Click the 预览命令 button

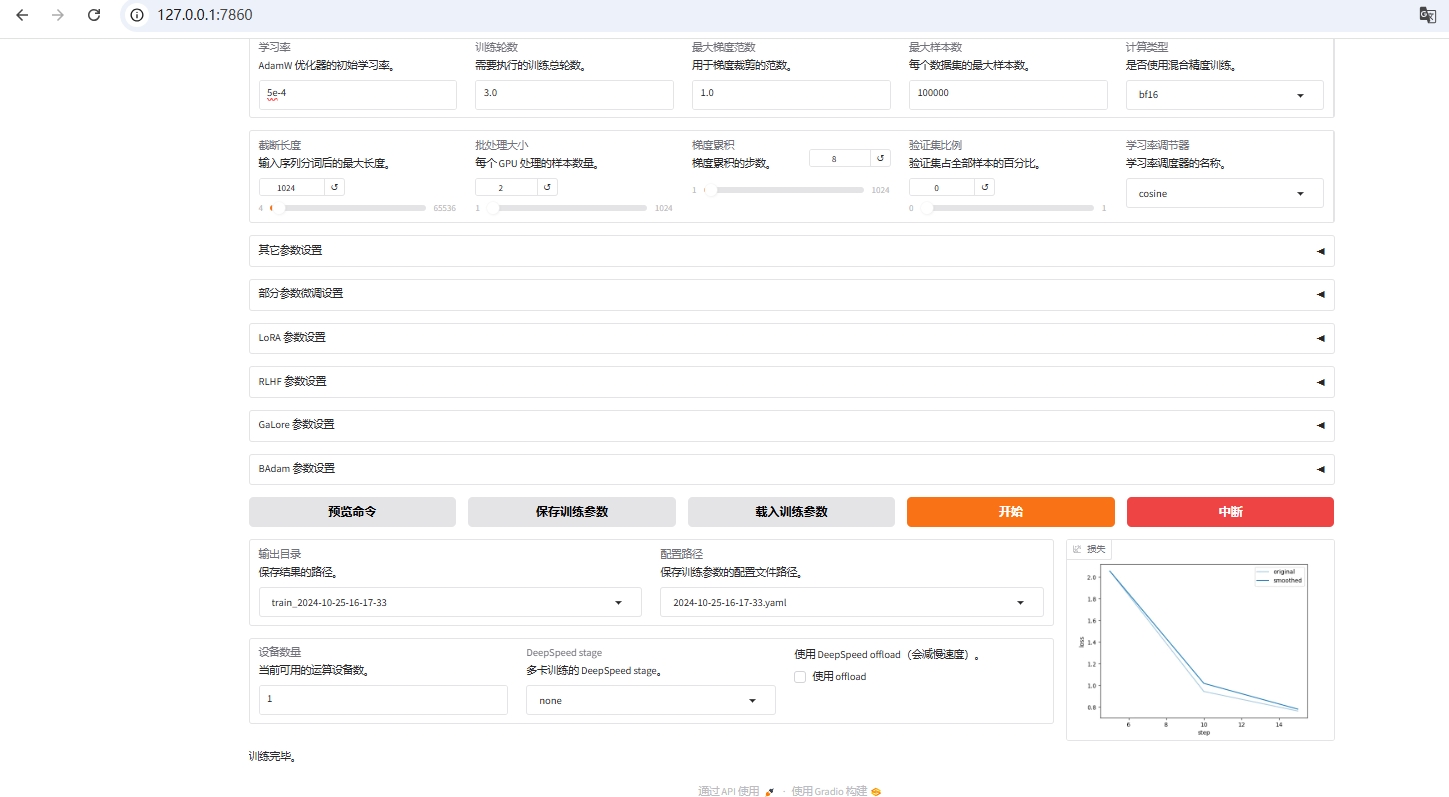[352, 512]
